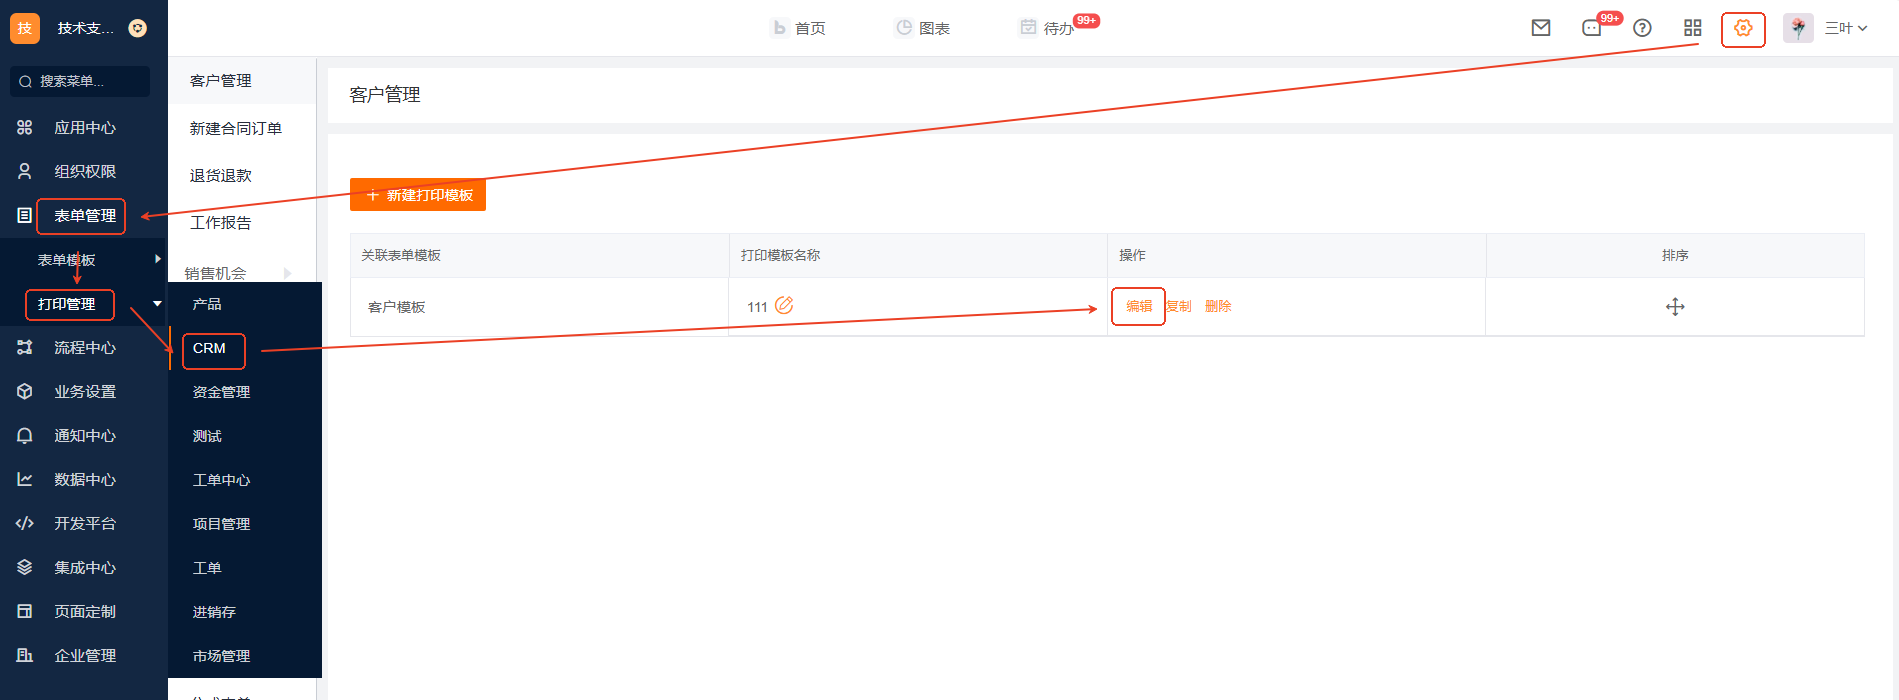This screenshot has height=700, width=1899.
Task: Expand the 表单模板 submenu arrow
Action: [158, 259]
